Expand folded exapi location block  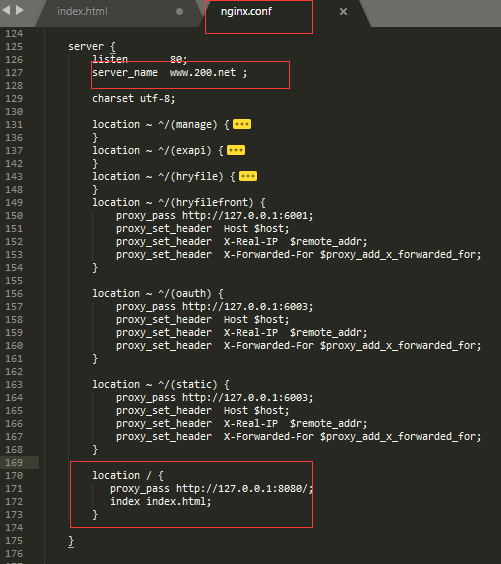click(x=236, y=150)
